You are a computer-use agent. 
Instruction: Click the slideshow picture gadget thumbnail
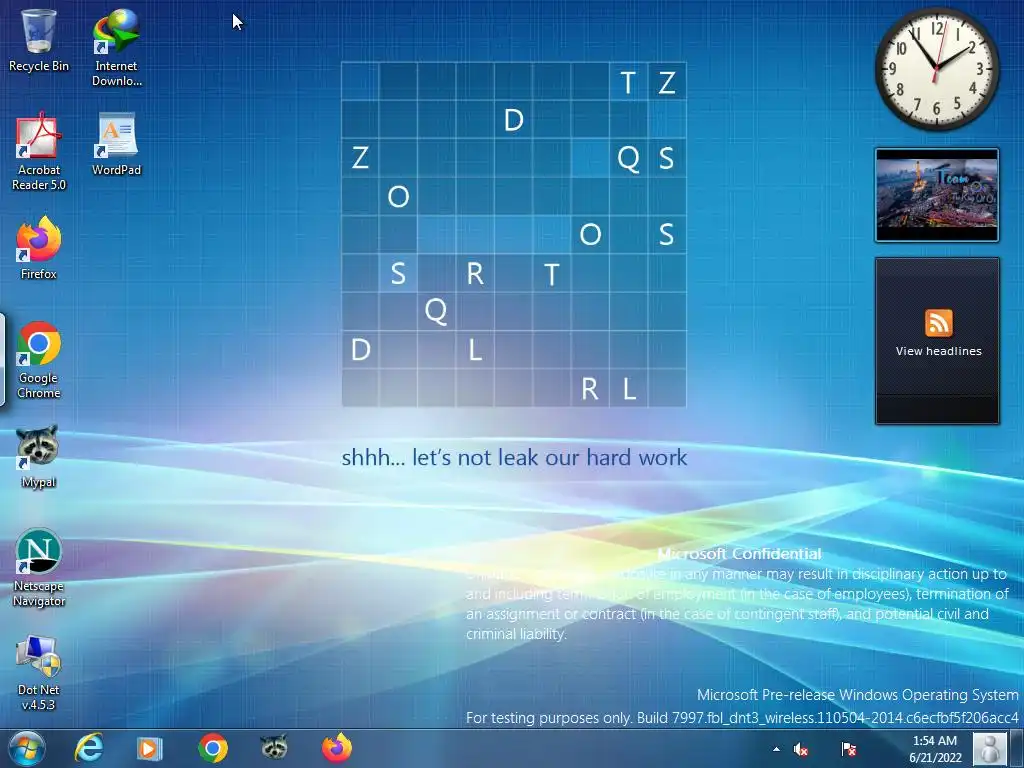click(936, 195)
